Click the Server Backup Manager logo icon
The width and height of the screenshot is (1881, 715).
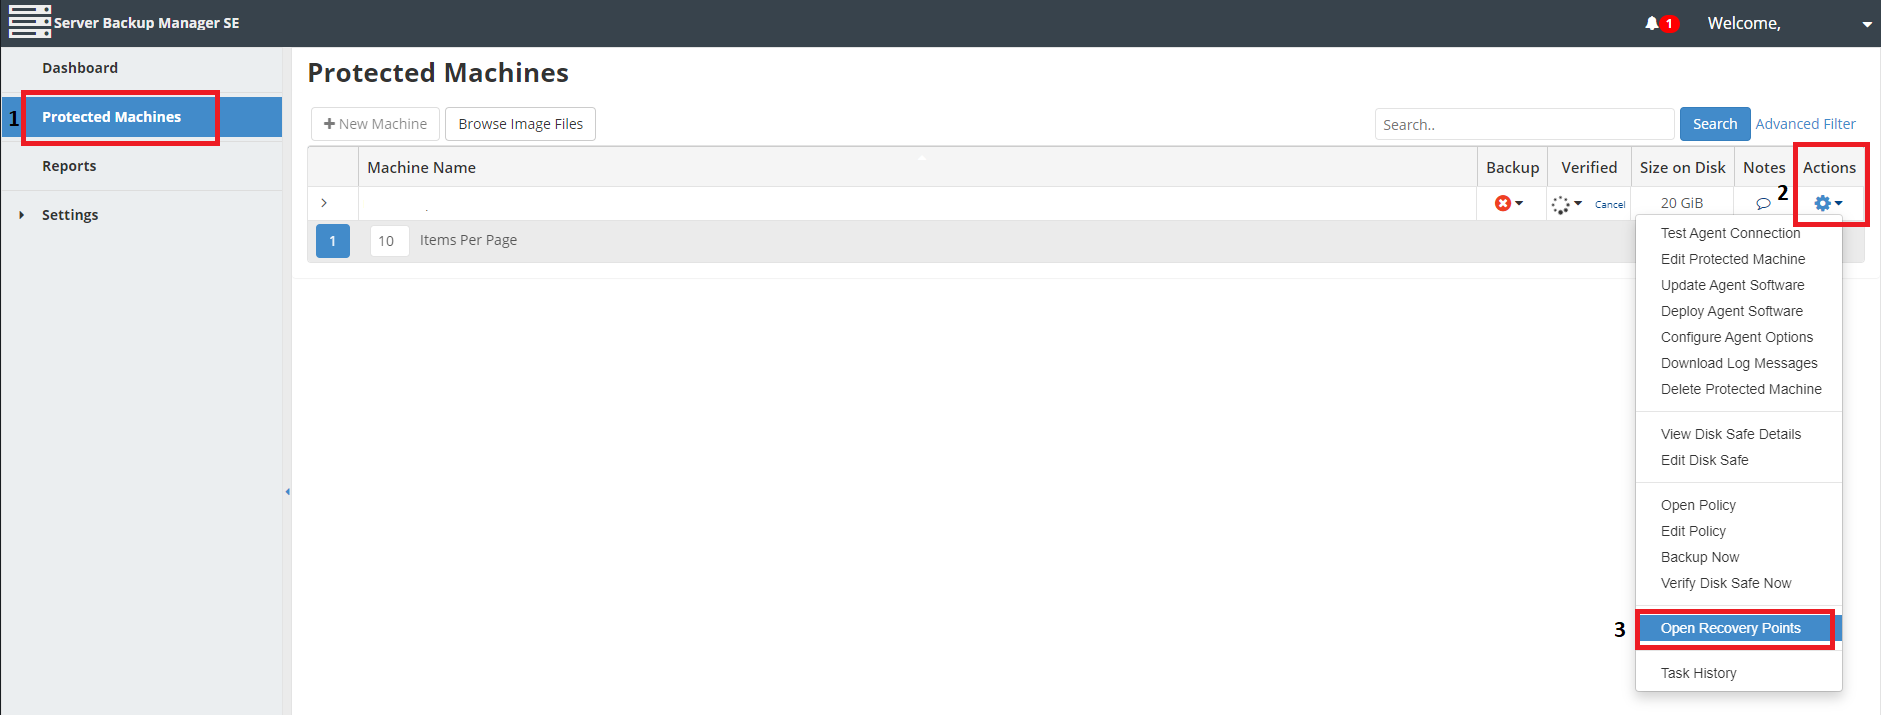(x=30, y=22)
